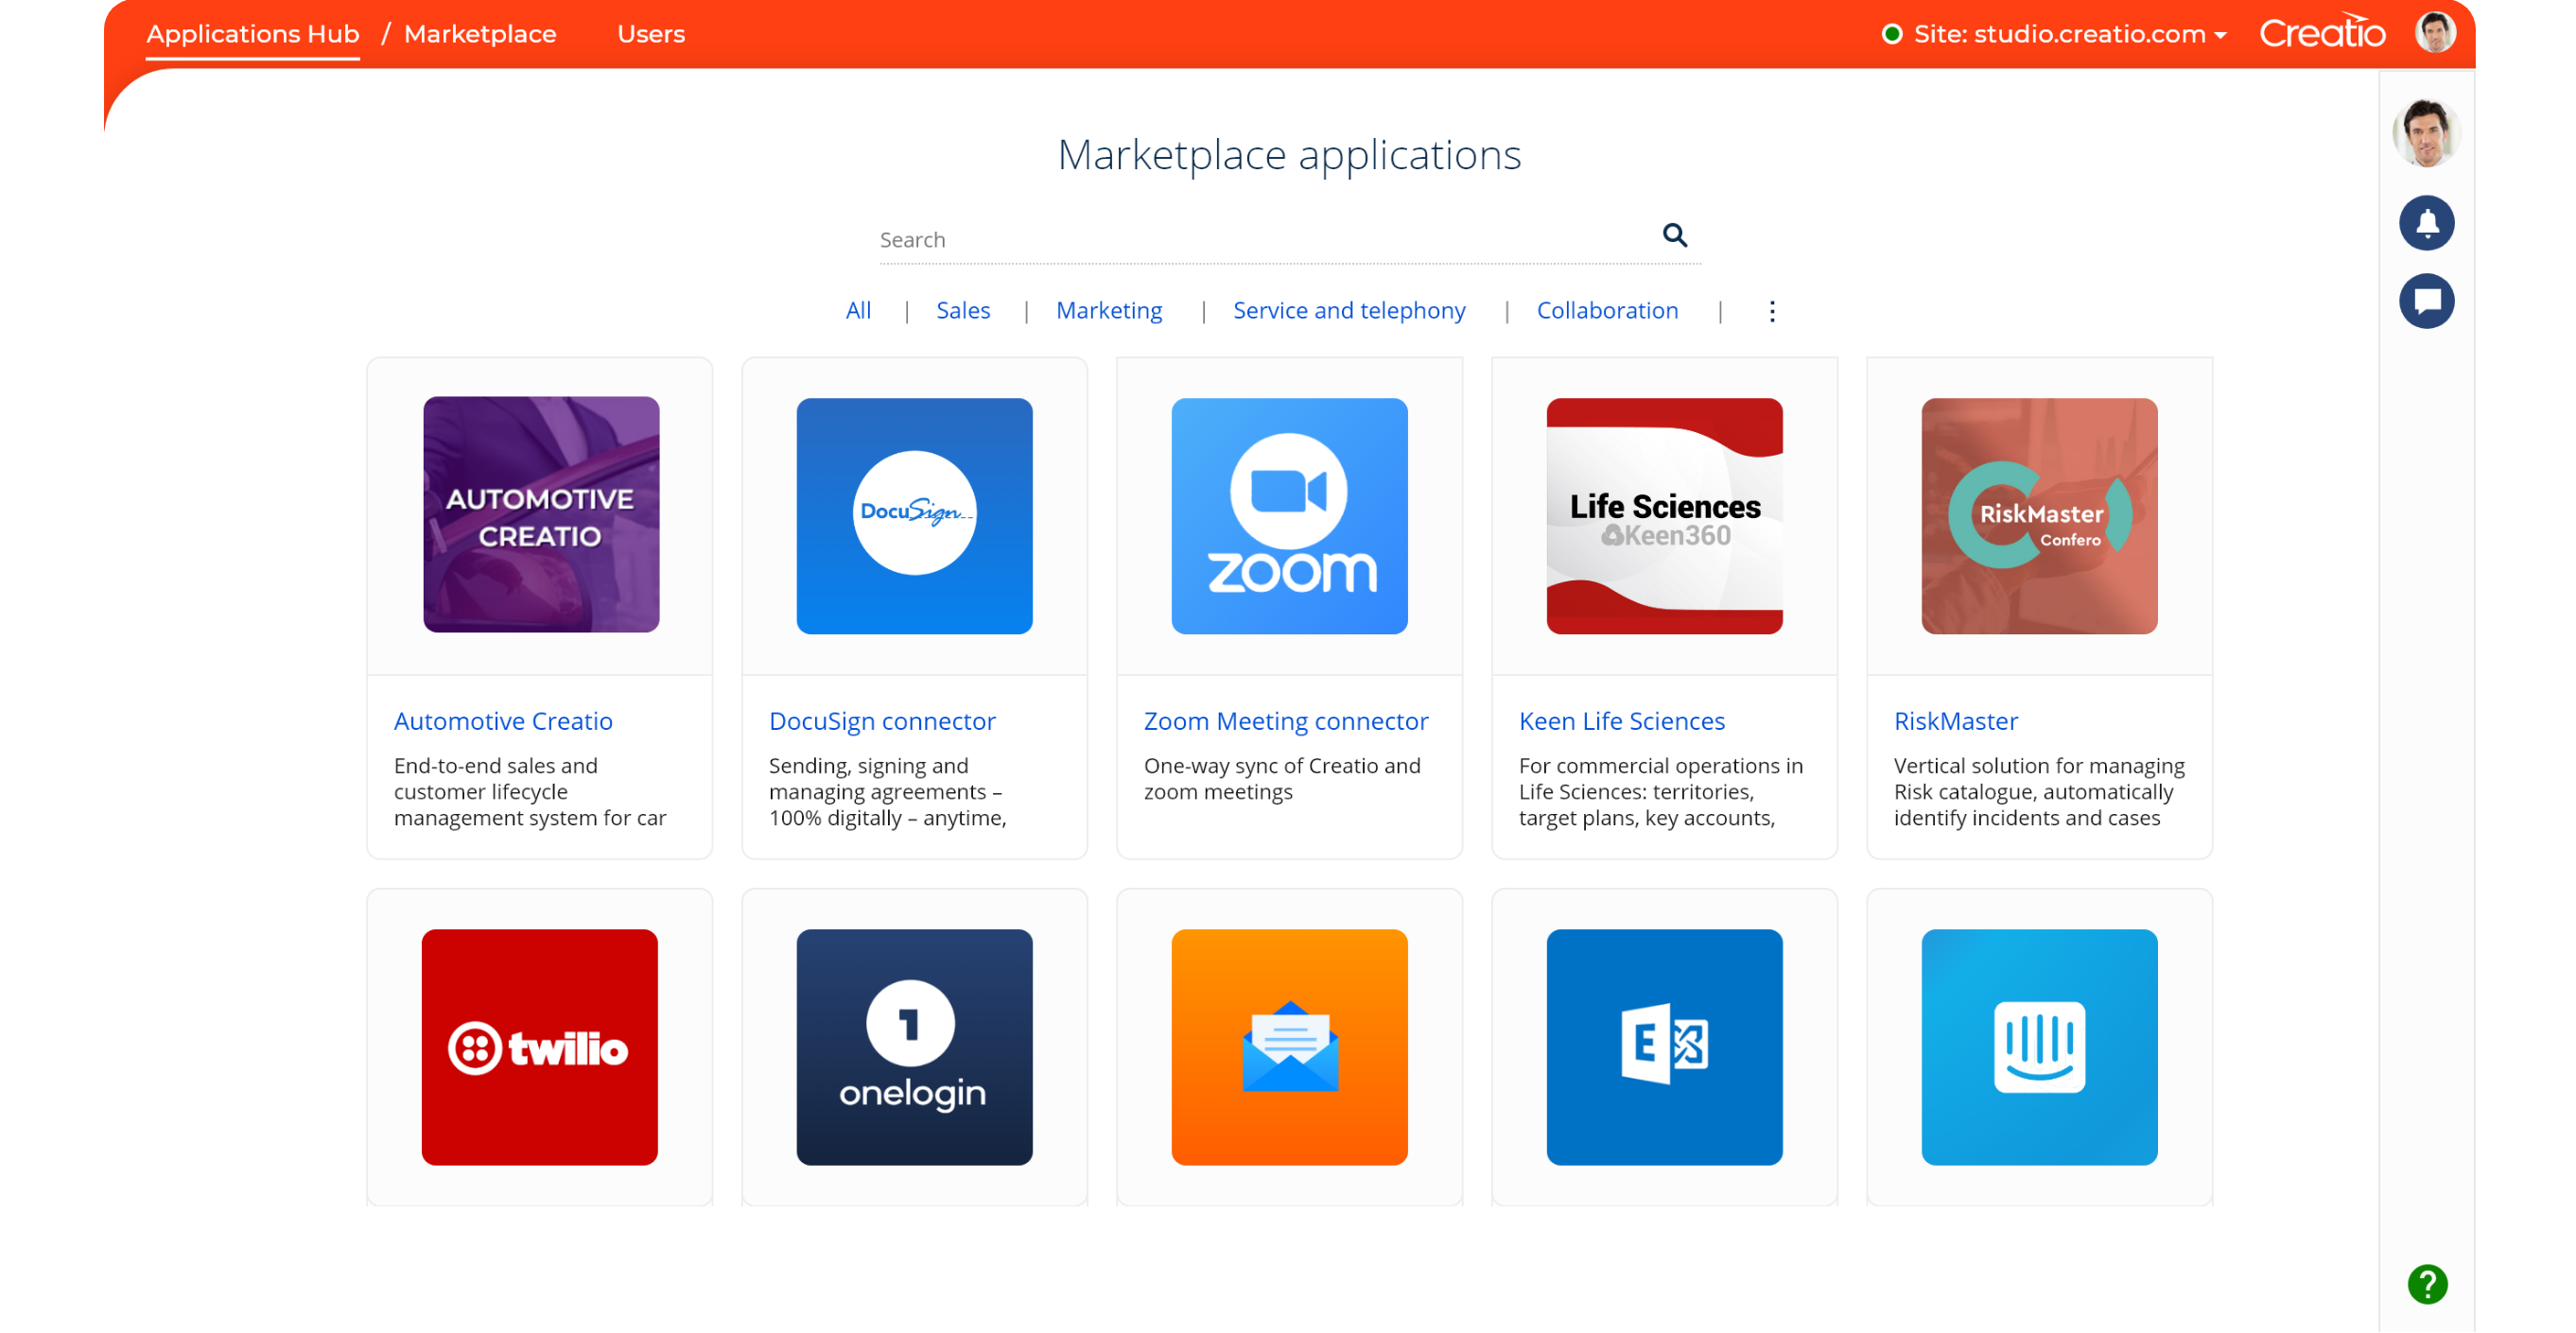Open the notifications bell on the right sidebar
Viewport: 2576px width, 1333px height.
(x=2427, y=223)
